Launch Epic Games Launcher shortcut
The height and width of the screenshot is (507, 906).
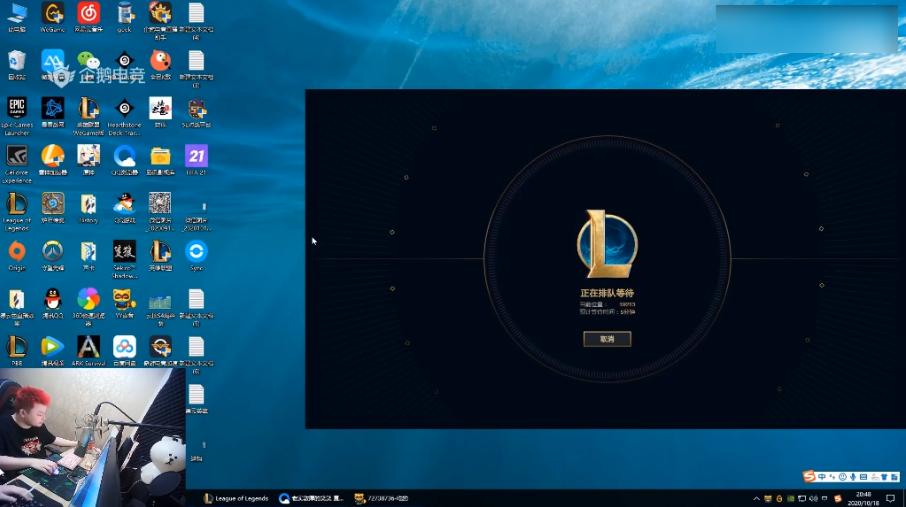click(x=17, y=116)
